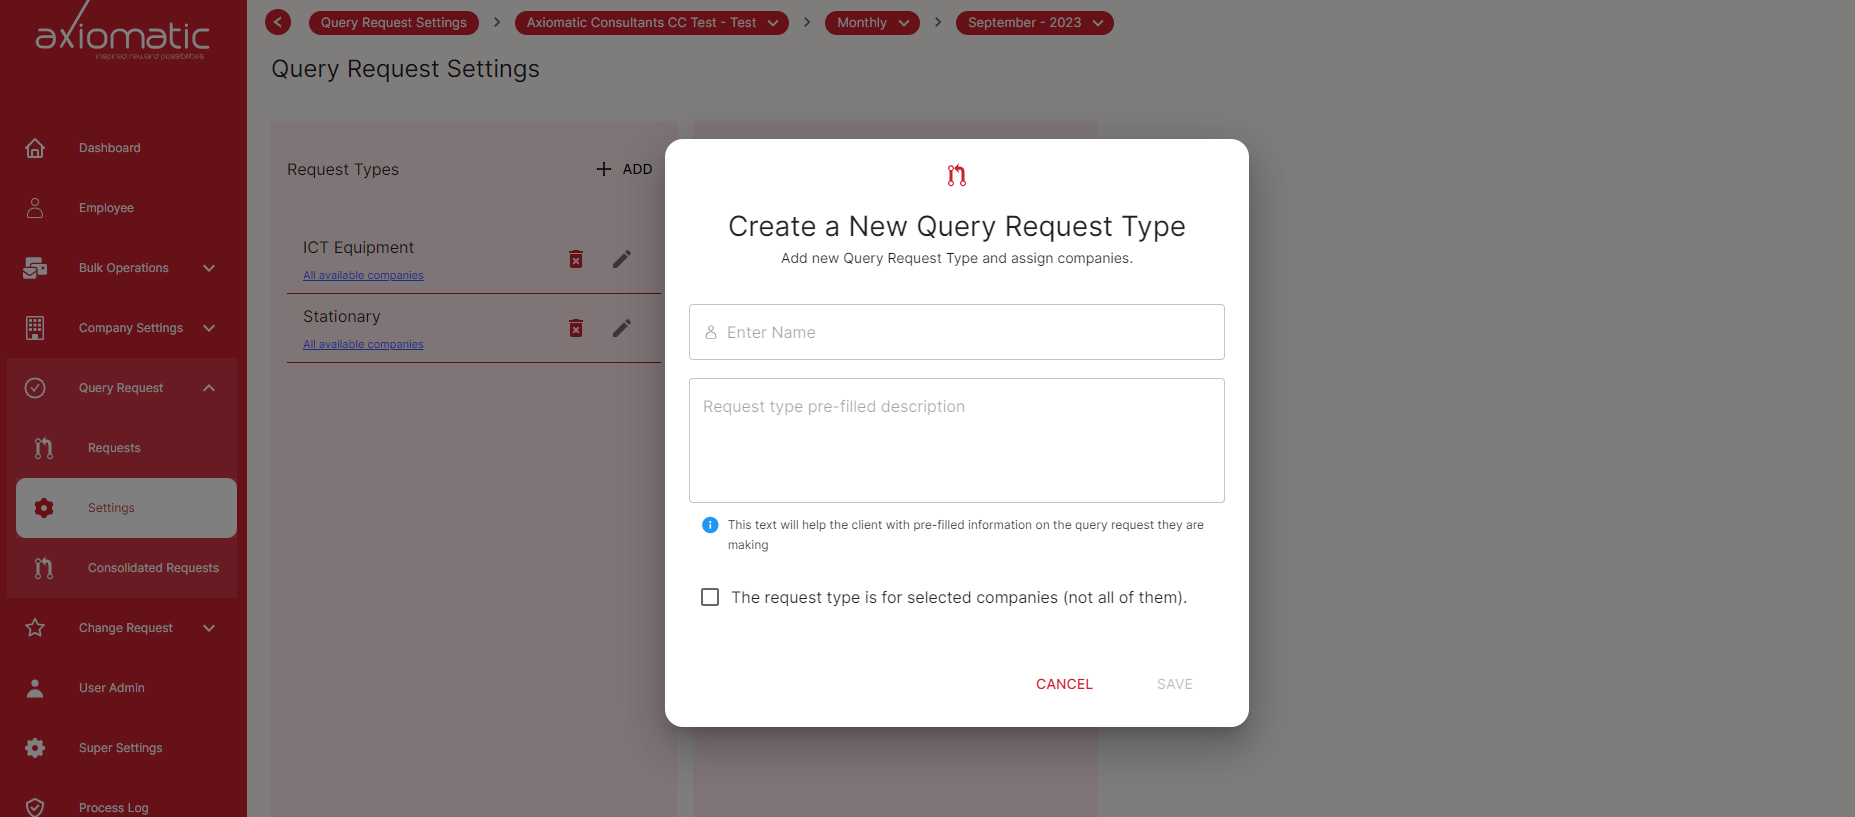Click the plus icon beside ADD
The width and height of the screenshot is (1855, 817).
click(604, 169)
